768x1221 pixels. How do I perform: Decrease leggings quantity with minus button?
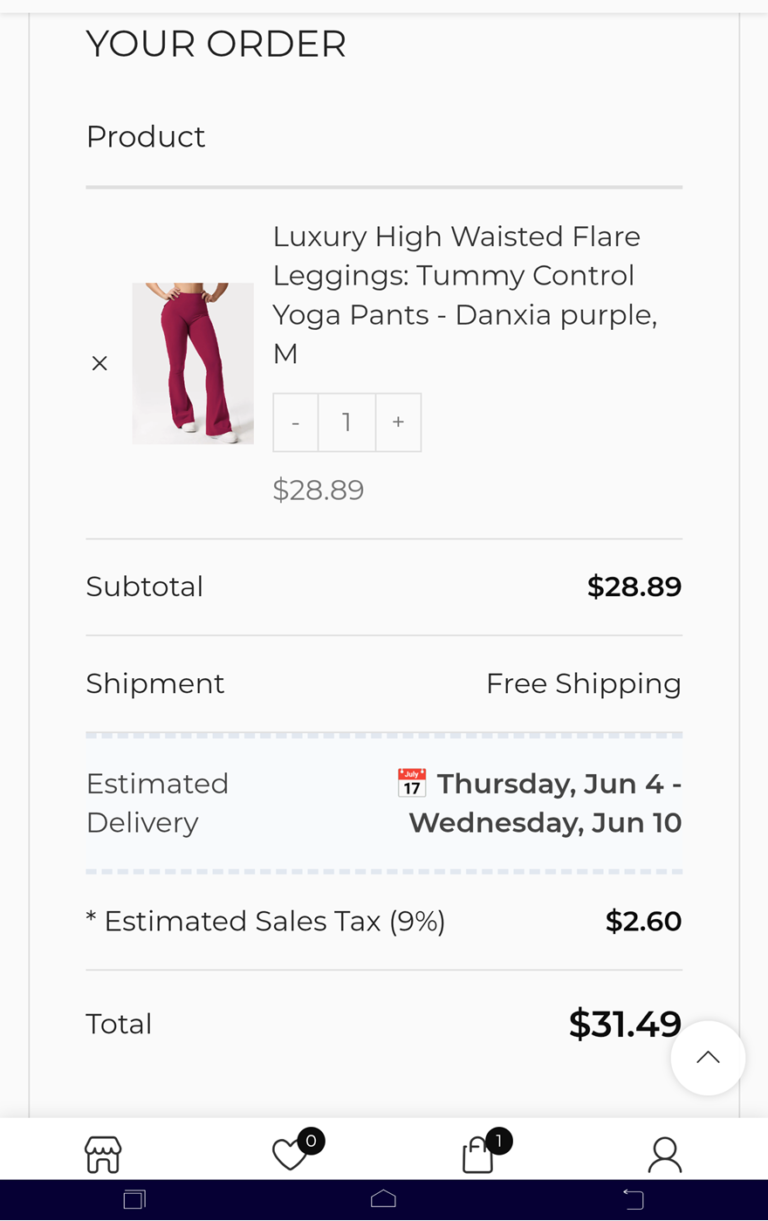296,422
